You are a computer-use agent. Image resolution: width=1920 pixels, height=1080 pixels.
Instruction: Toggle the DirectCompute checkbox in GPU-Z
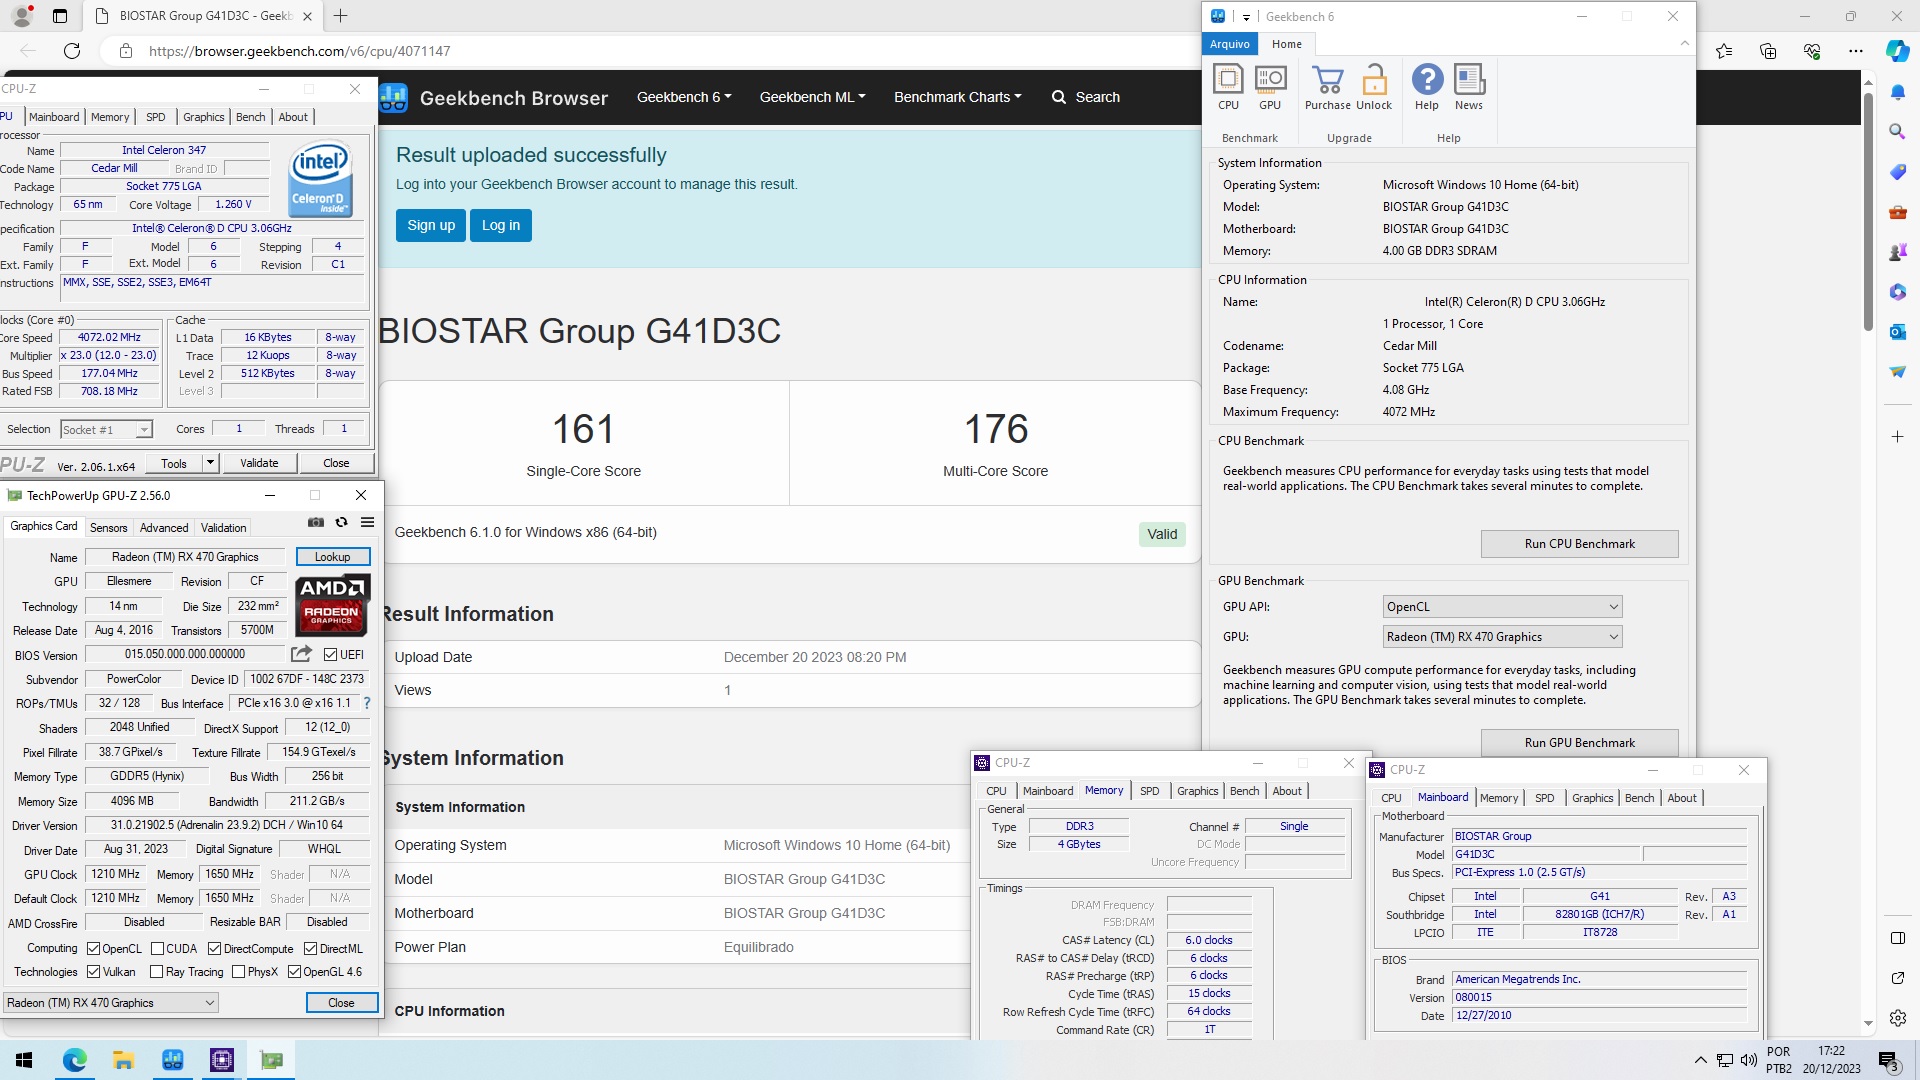pos(214,949)
